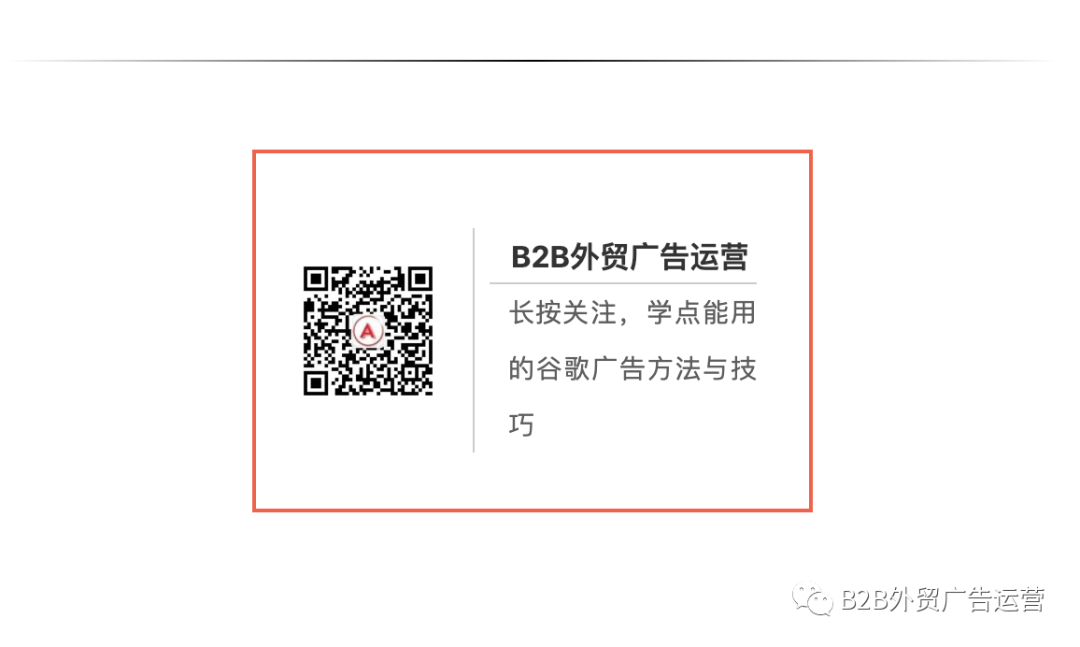Click the vertical gray divider beside QR code
The height and width of the screenshot is (647, 1080).
(474, 340)
